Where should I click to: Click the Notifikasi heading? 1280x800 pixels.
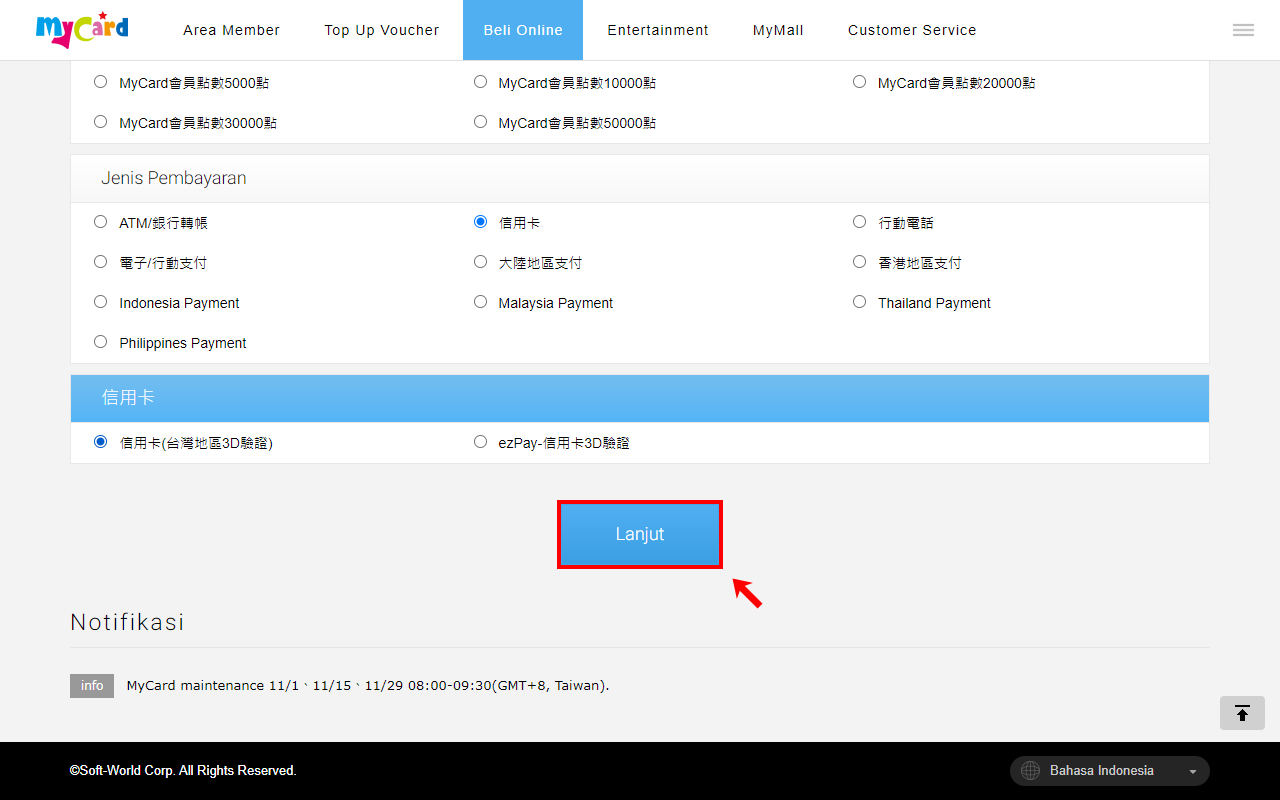pyautogui.click(x=127, y=622)
